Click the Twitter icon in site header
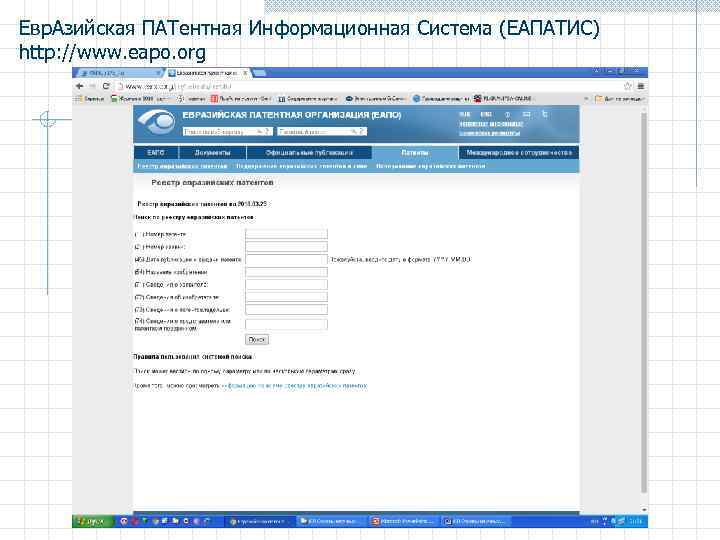This screenshot has width=720, height=540. (x=545, y=114)
